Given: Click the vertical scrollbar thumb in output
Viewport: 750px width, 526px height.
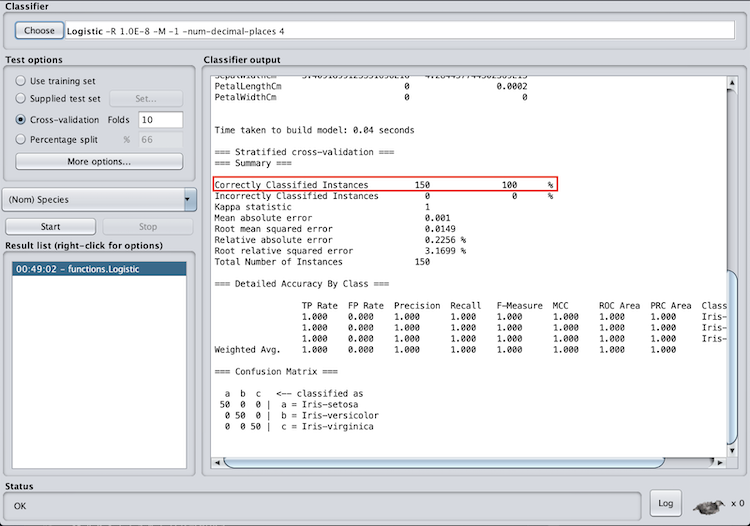Looking at the screenshot, I should [732, 357].
